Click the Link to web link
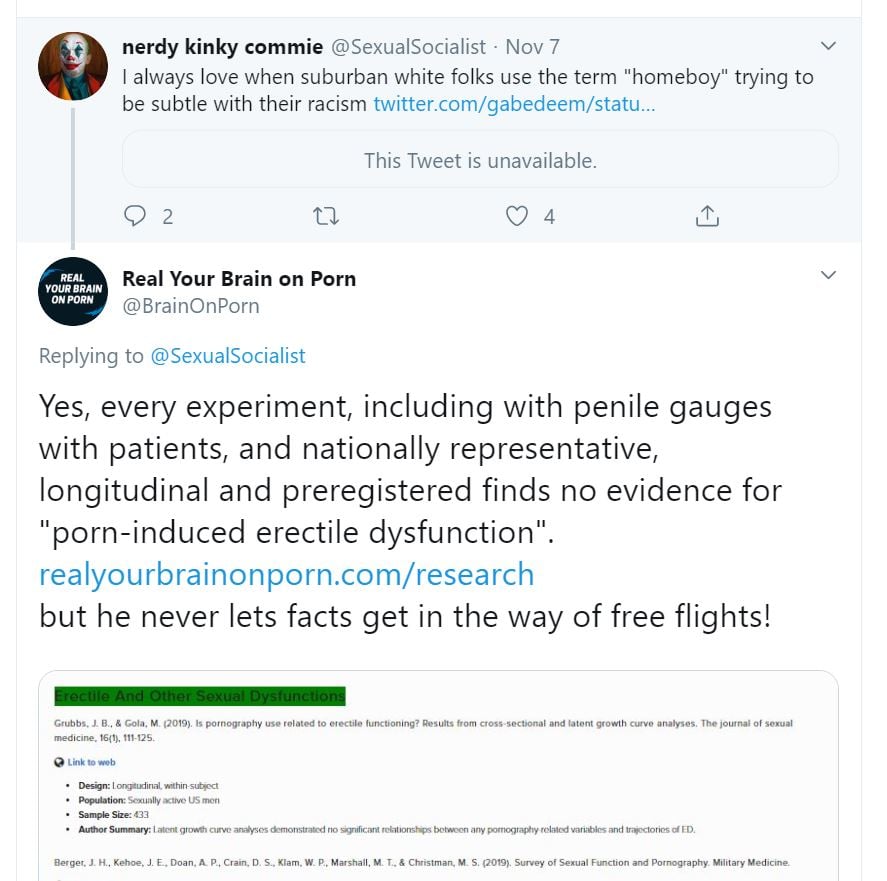The width and height of the screenshot is (887, 881). (91, 762)
